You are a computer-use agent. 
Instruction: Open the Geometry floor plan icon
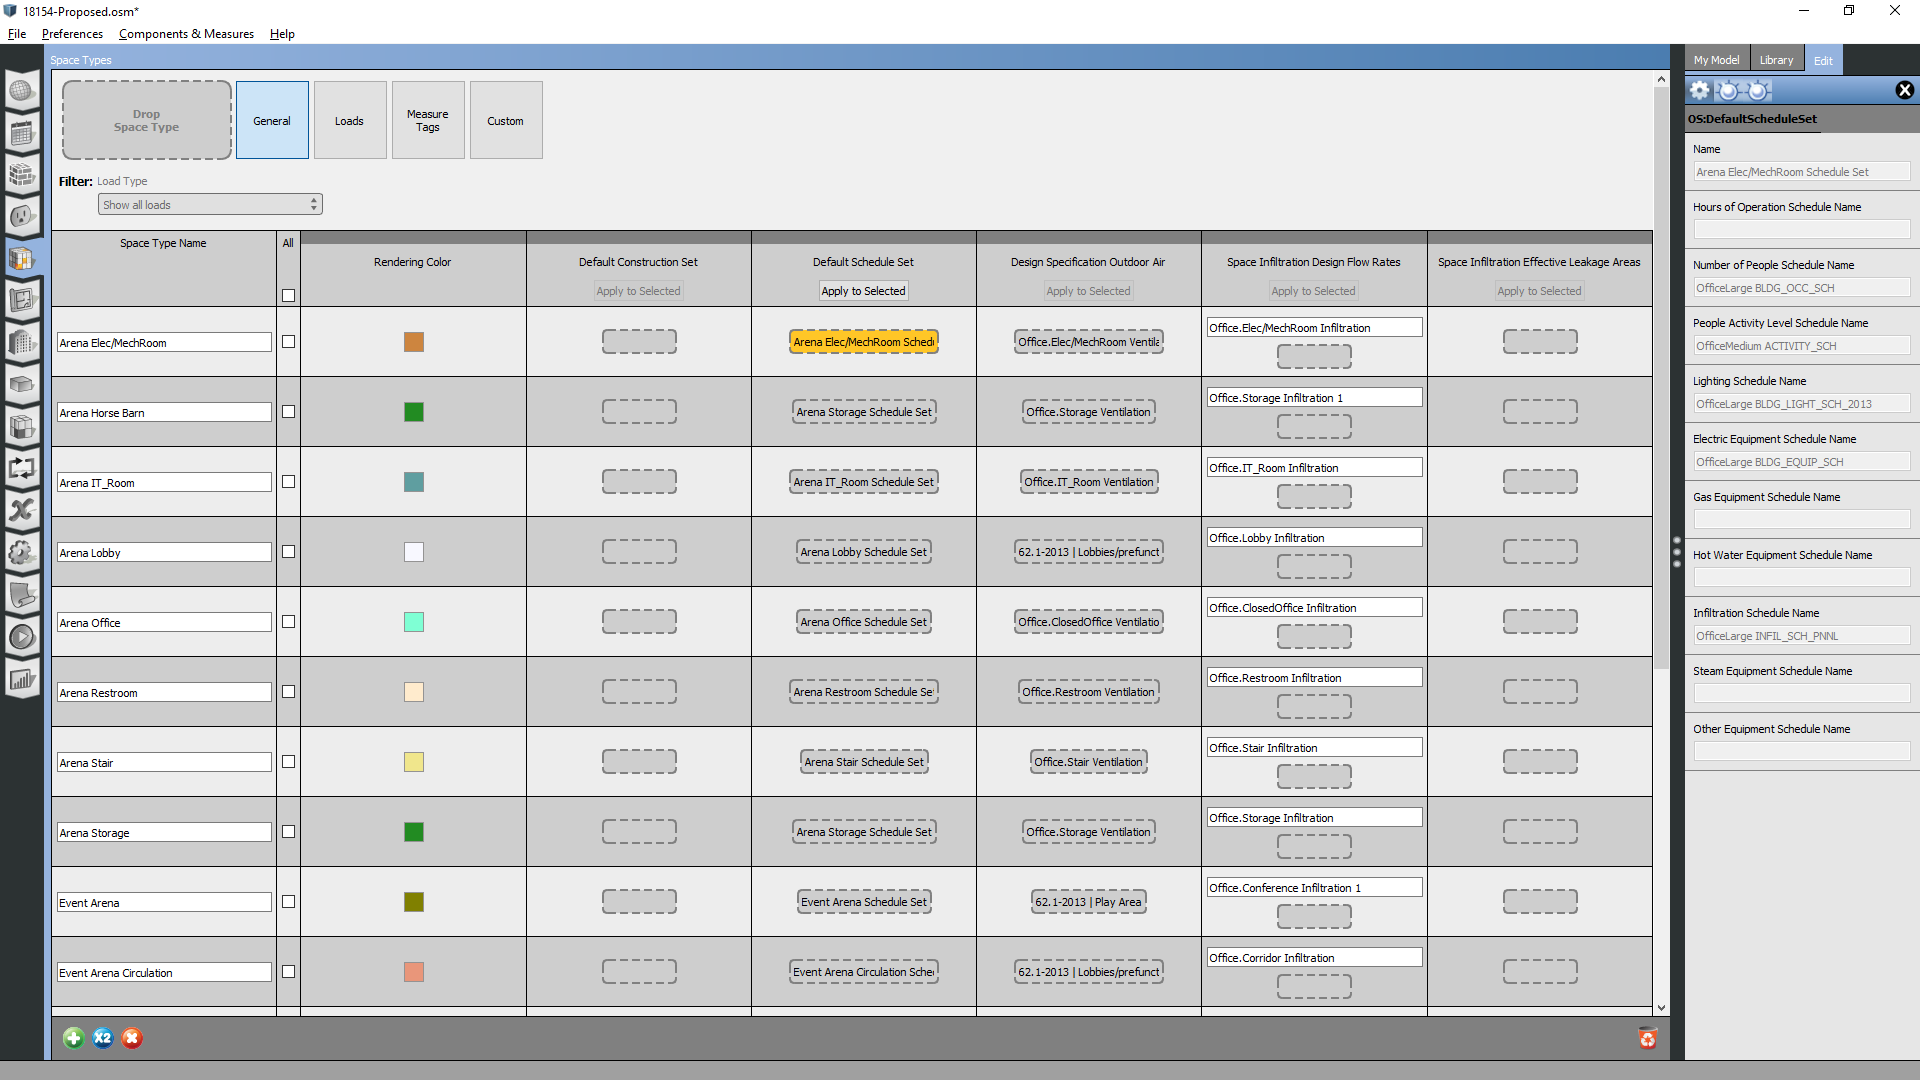(22, 300)
